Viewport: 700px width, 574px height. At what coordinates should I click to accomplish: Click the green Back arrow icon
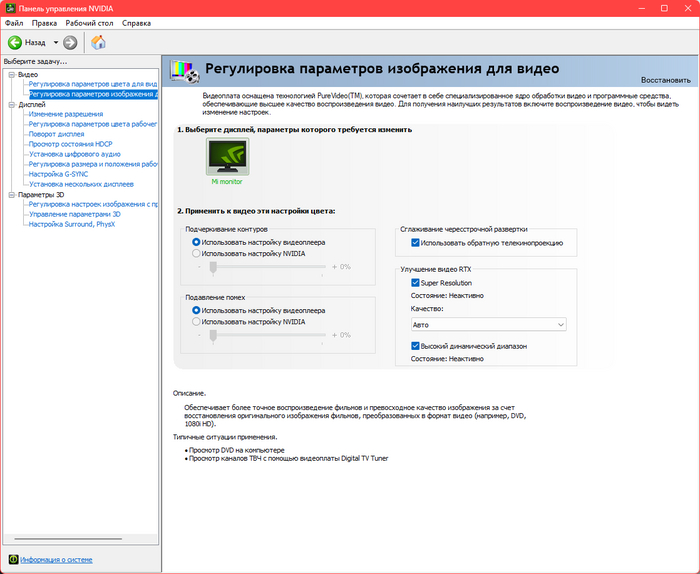coord(15,42)
